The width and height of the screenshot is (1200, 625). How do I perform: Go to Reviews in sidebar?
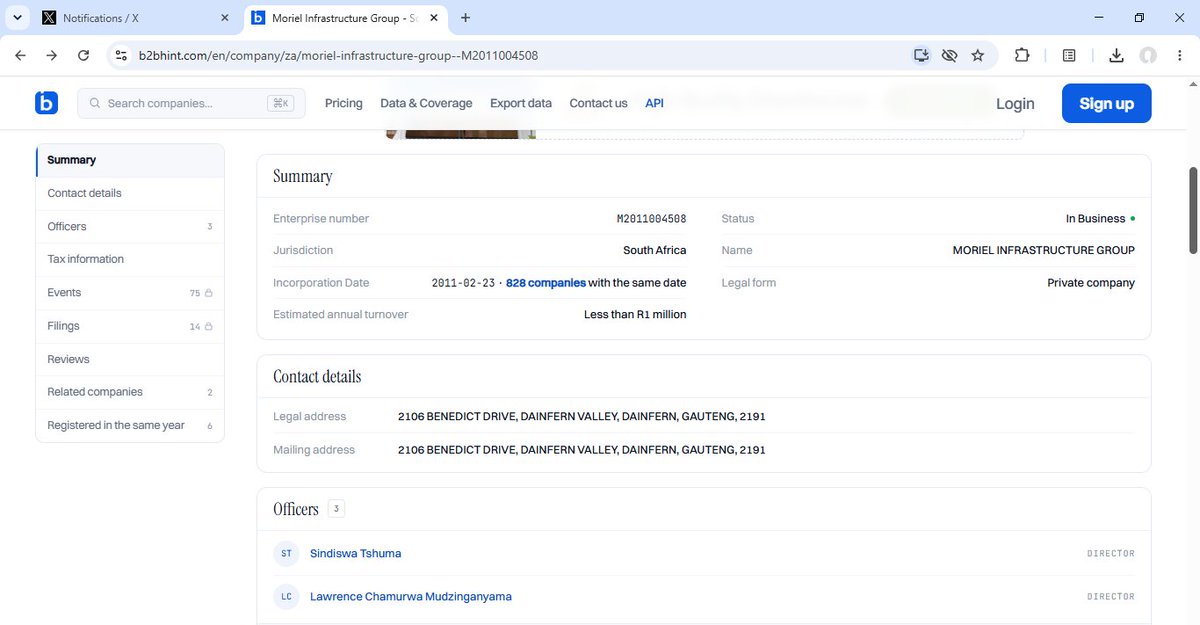point(130,359)
